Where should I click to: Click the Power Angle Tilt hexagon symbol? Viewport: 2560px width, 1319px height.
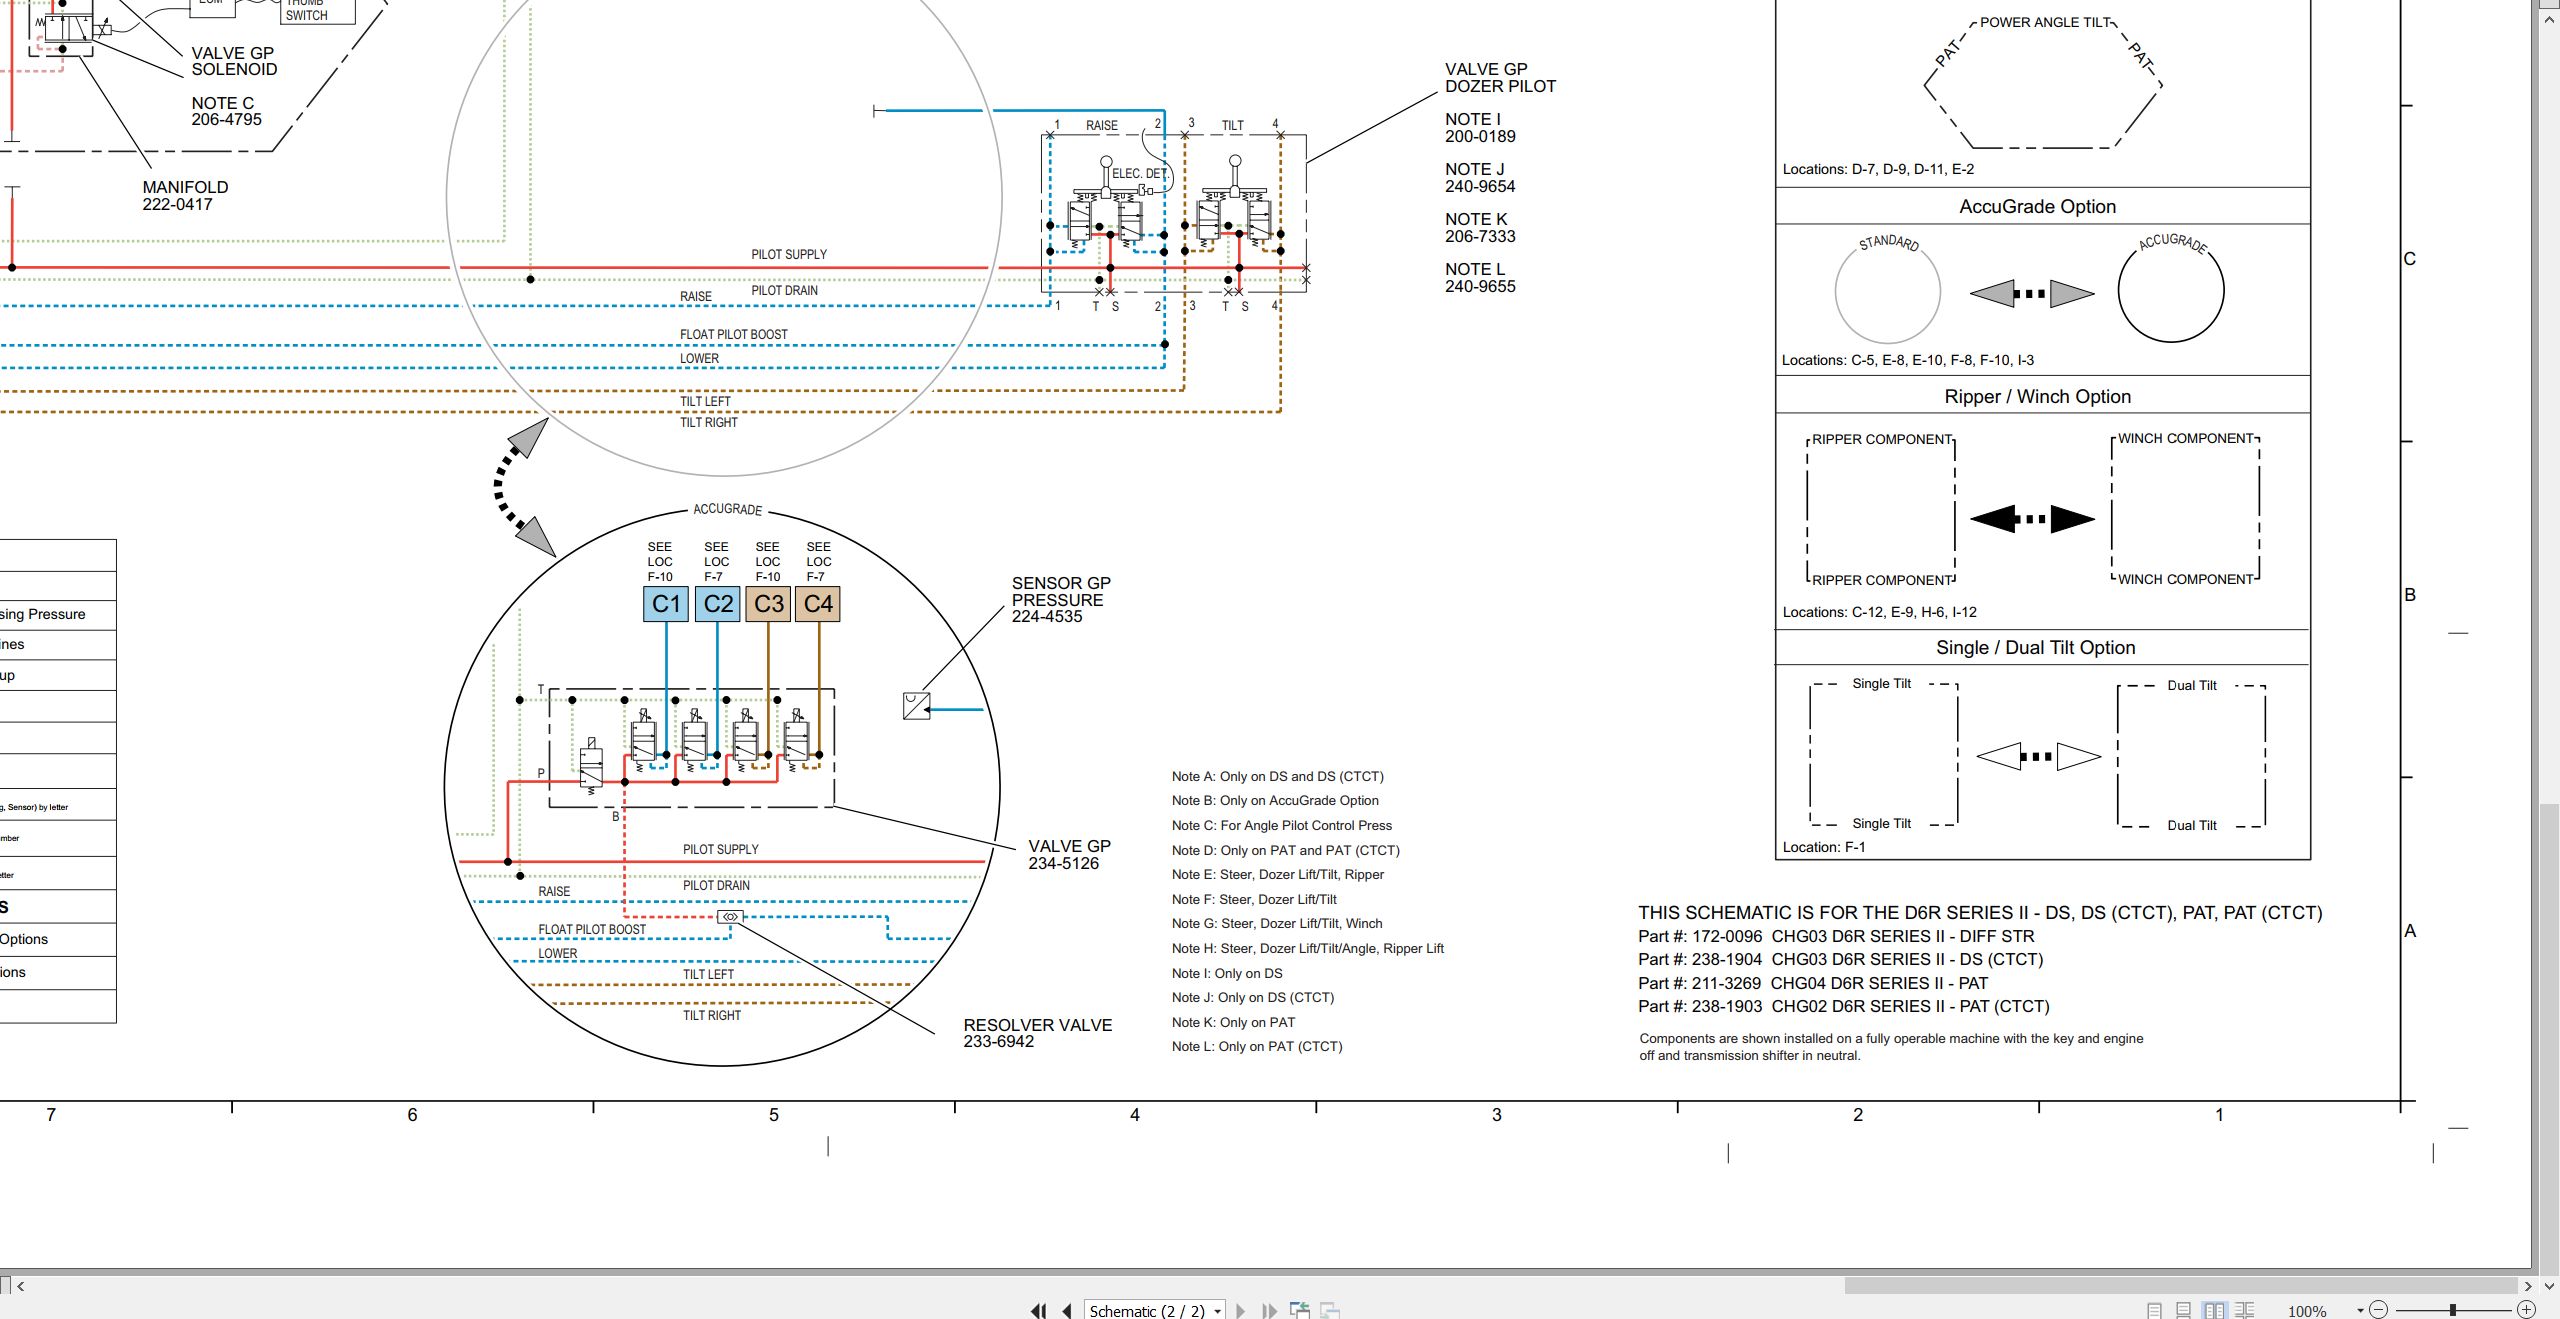[x=2043, y=85]
